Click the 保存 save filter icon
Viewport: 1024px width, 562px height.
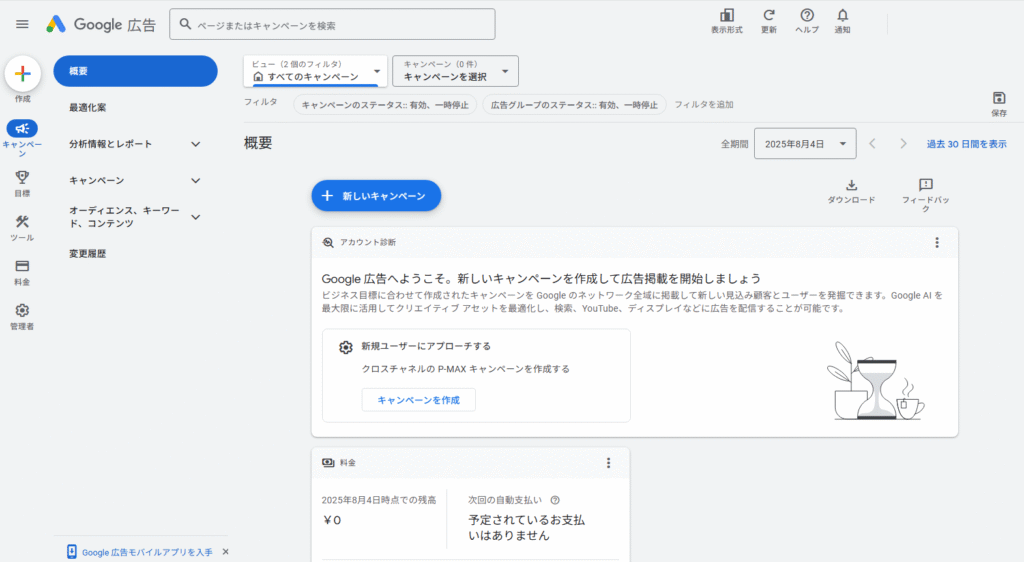pyautogui.click(x=999, y=98)
